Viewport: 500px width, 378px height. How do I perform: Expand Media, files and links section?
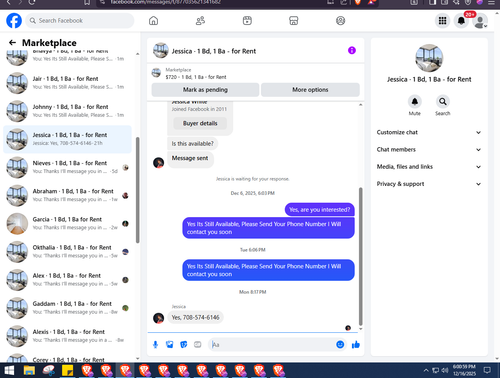click(x=429, y=167)
